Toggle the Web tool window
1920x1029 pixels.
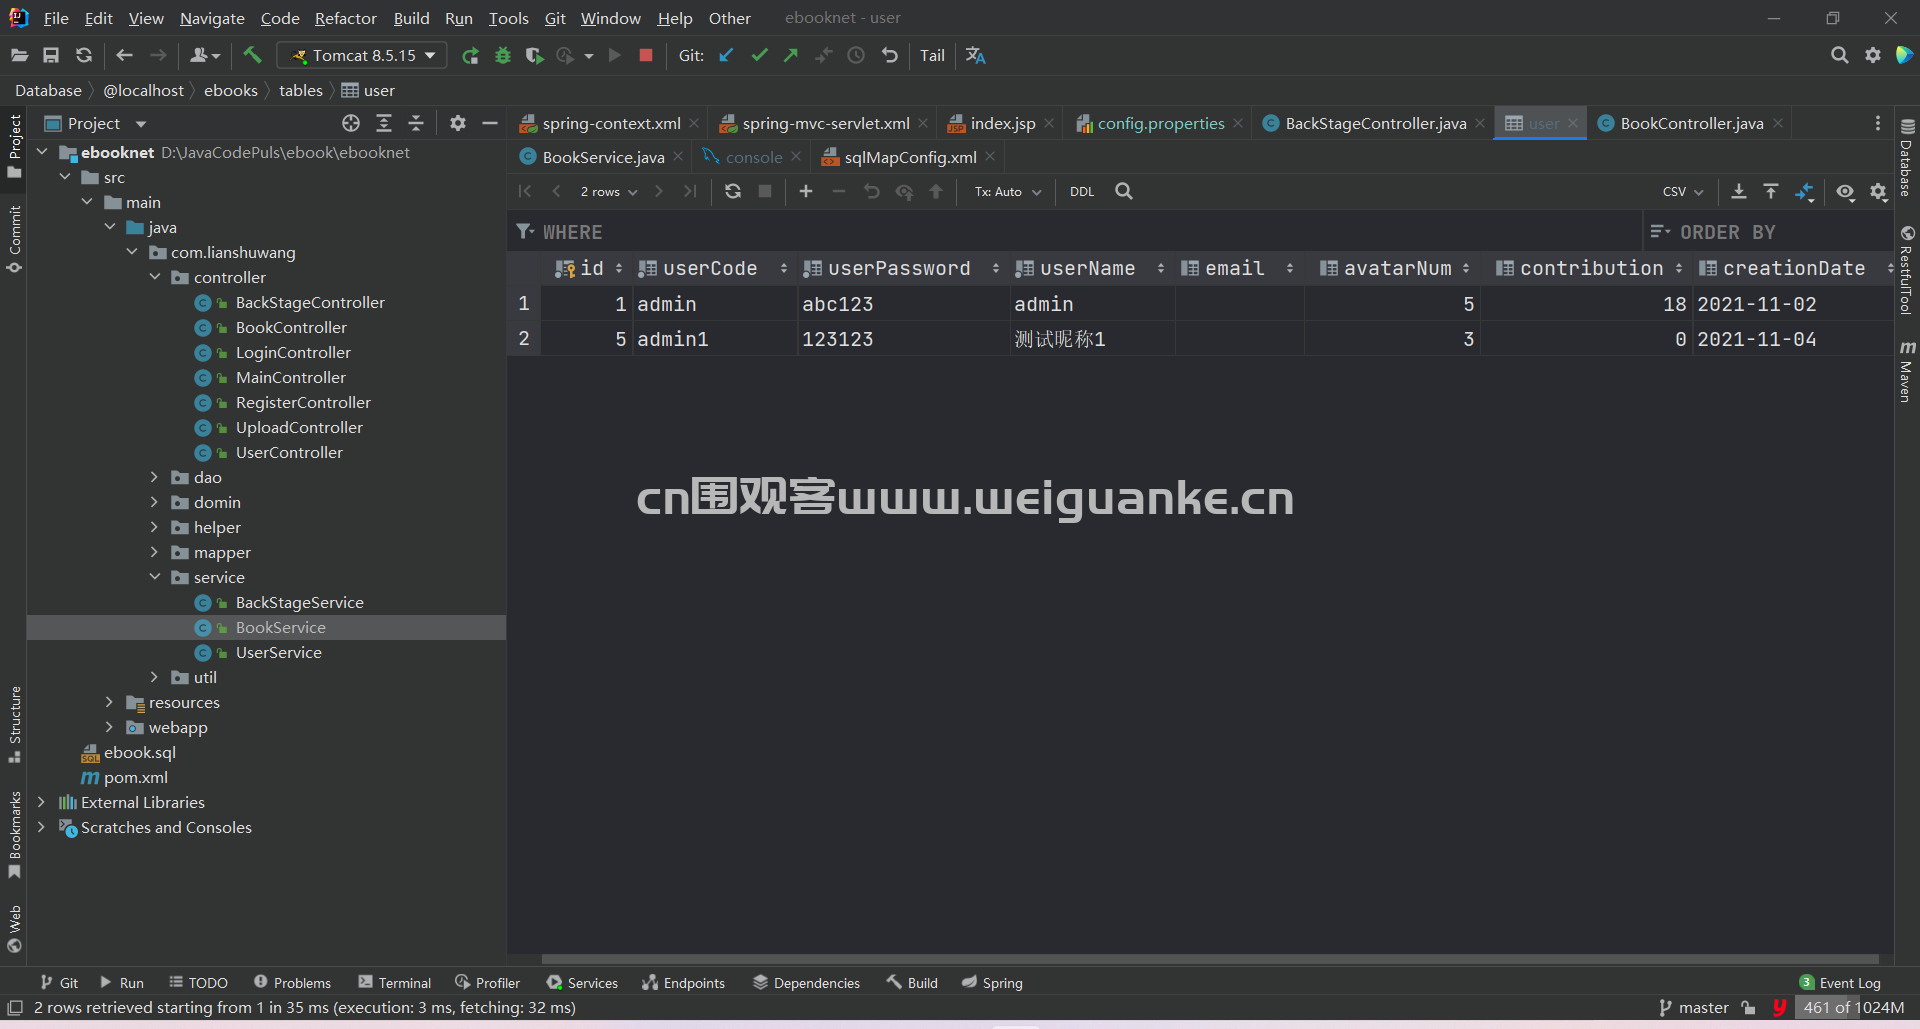pyautogui.click(x=14, y=929)
